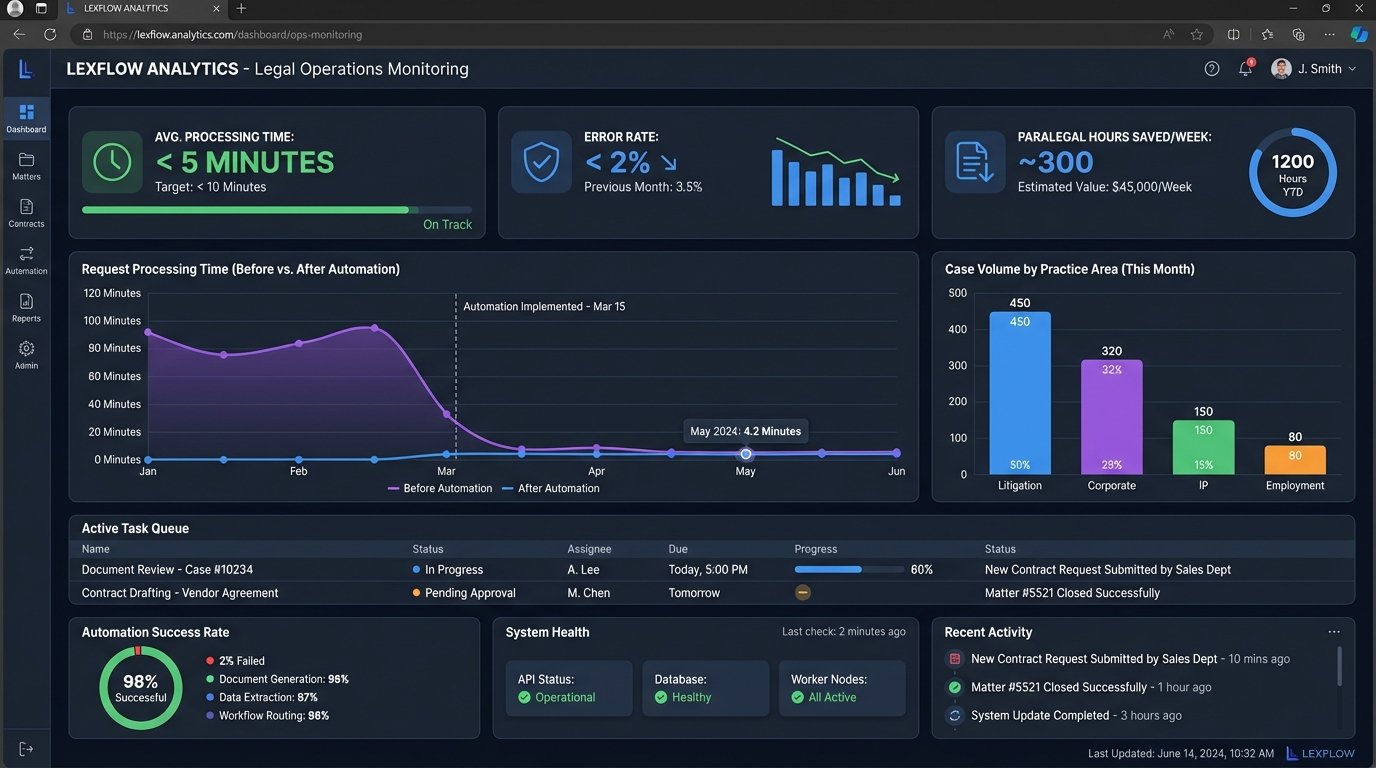The height and width of the screenshot is (768, 1376).
Task: Select the Dashboard item in the navigation menu
Action: (x=26, y=115)
